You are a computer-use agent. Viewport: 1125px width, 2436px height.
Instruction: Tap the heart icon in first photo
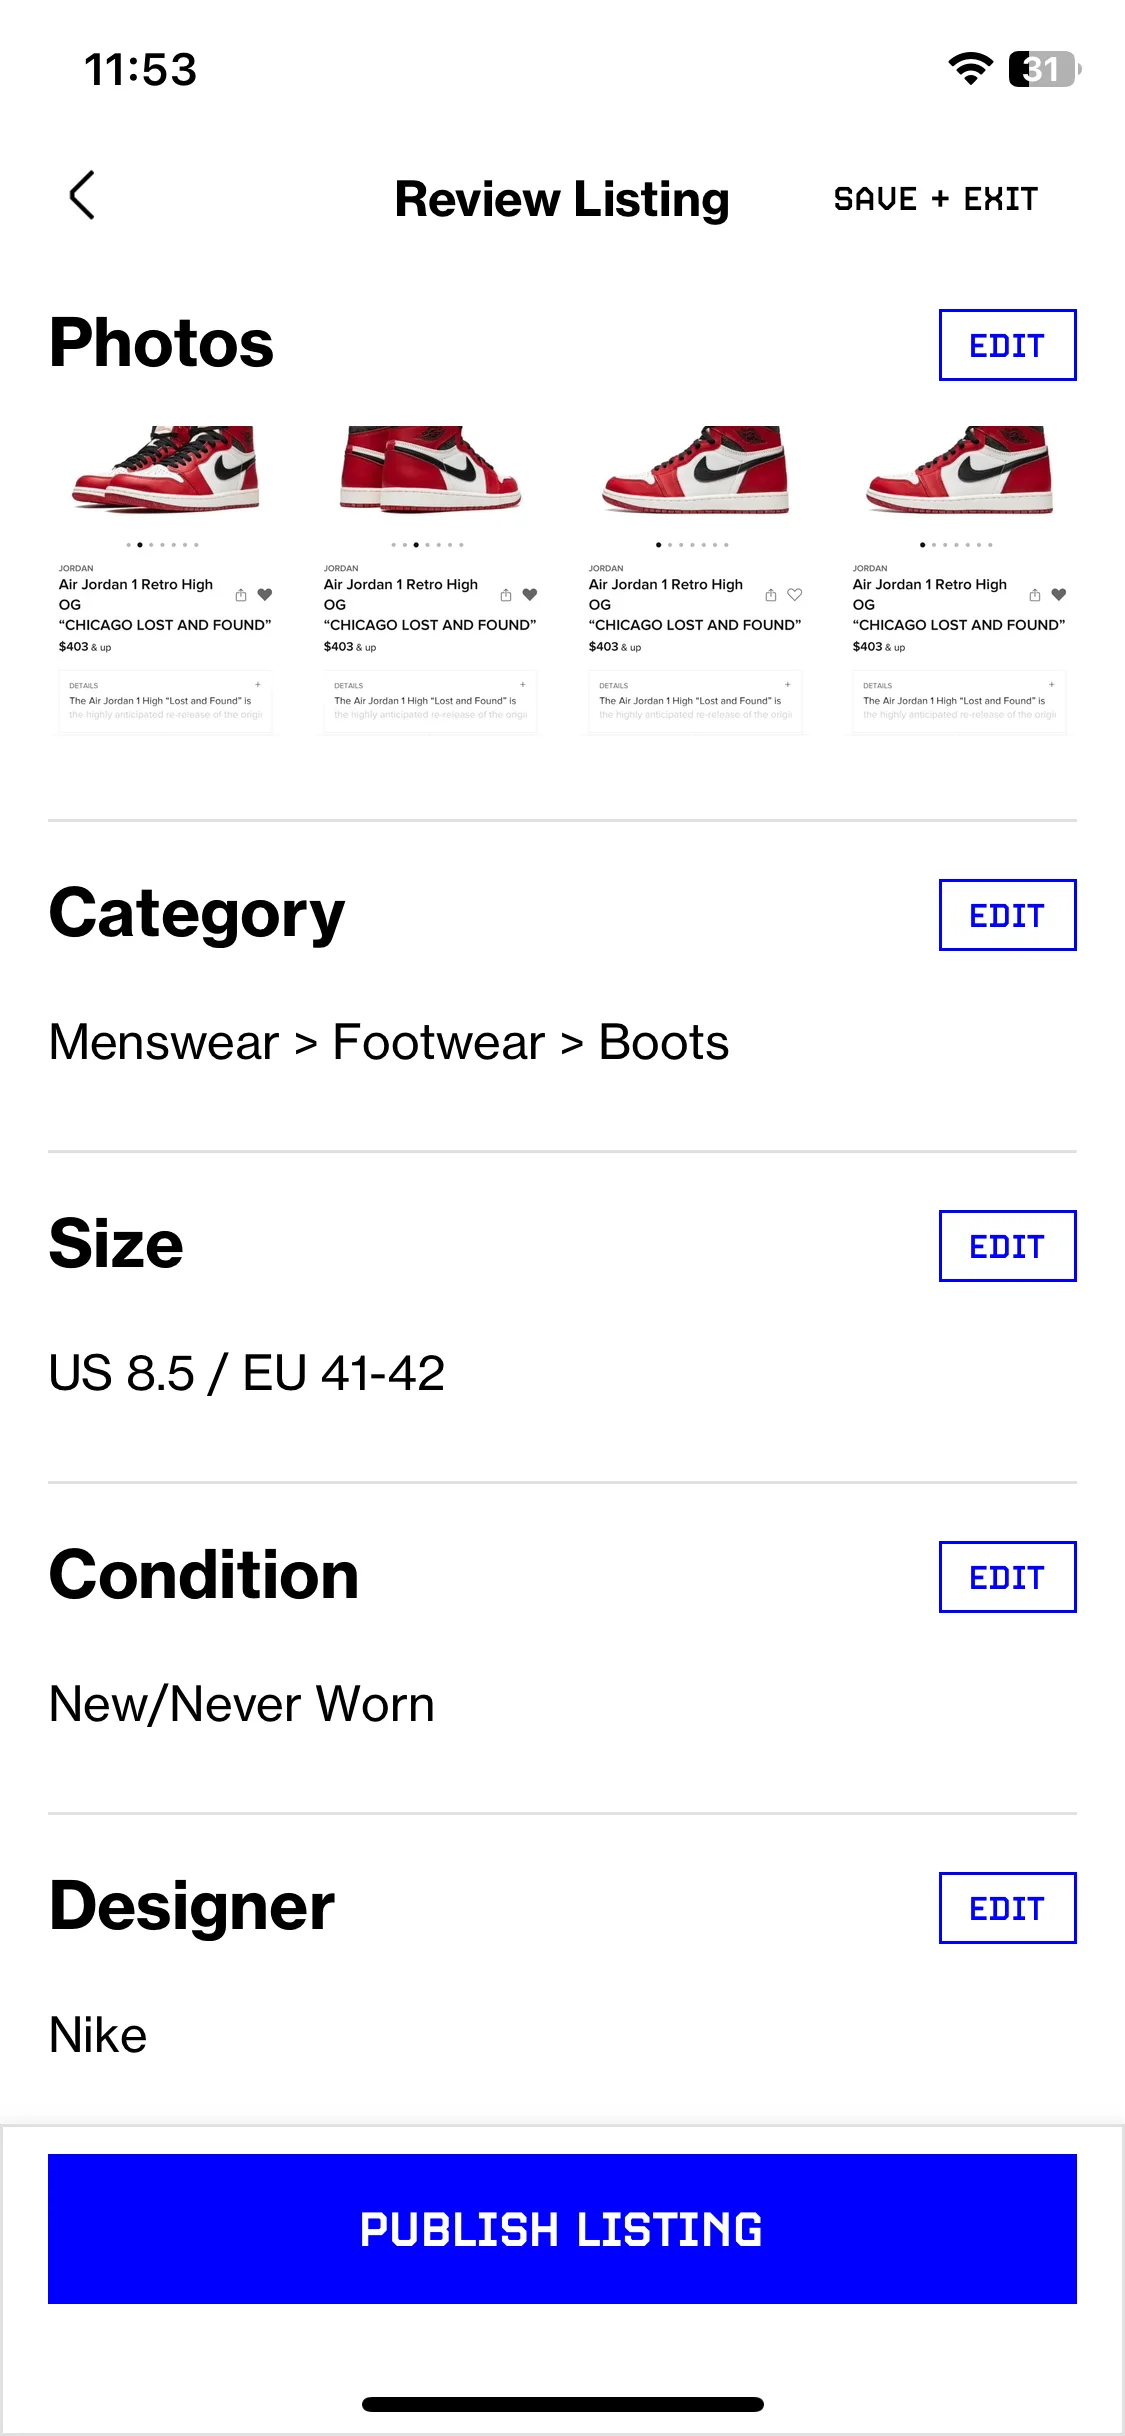(x=265, y=594)
